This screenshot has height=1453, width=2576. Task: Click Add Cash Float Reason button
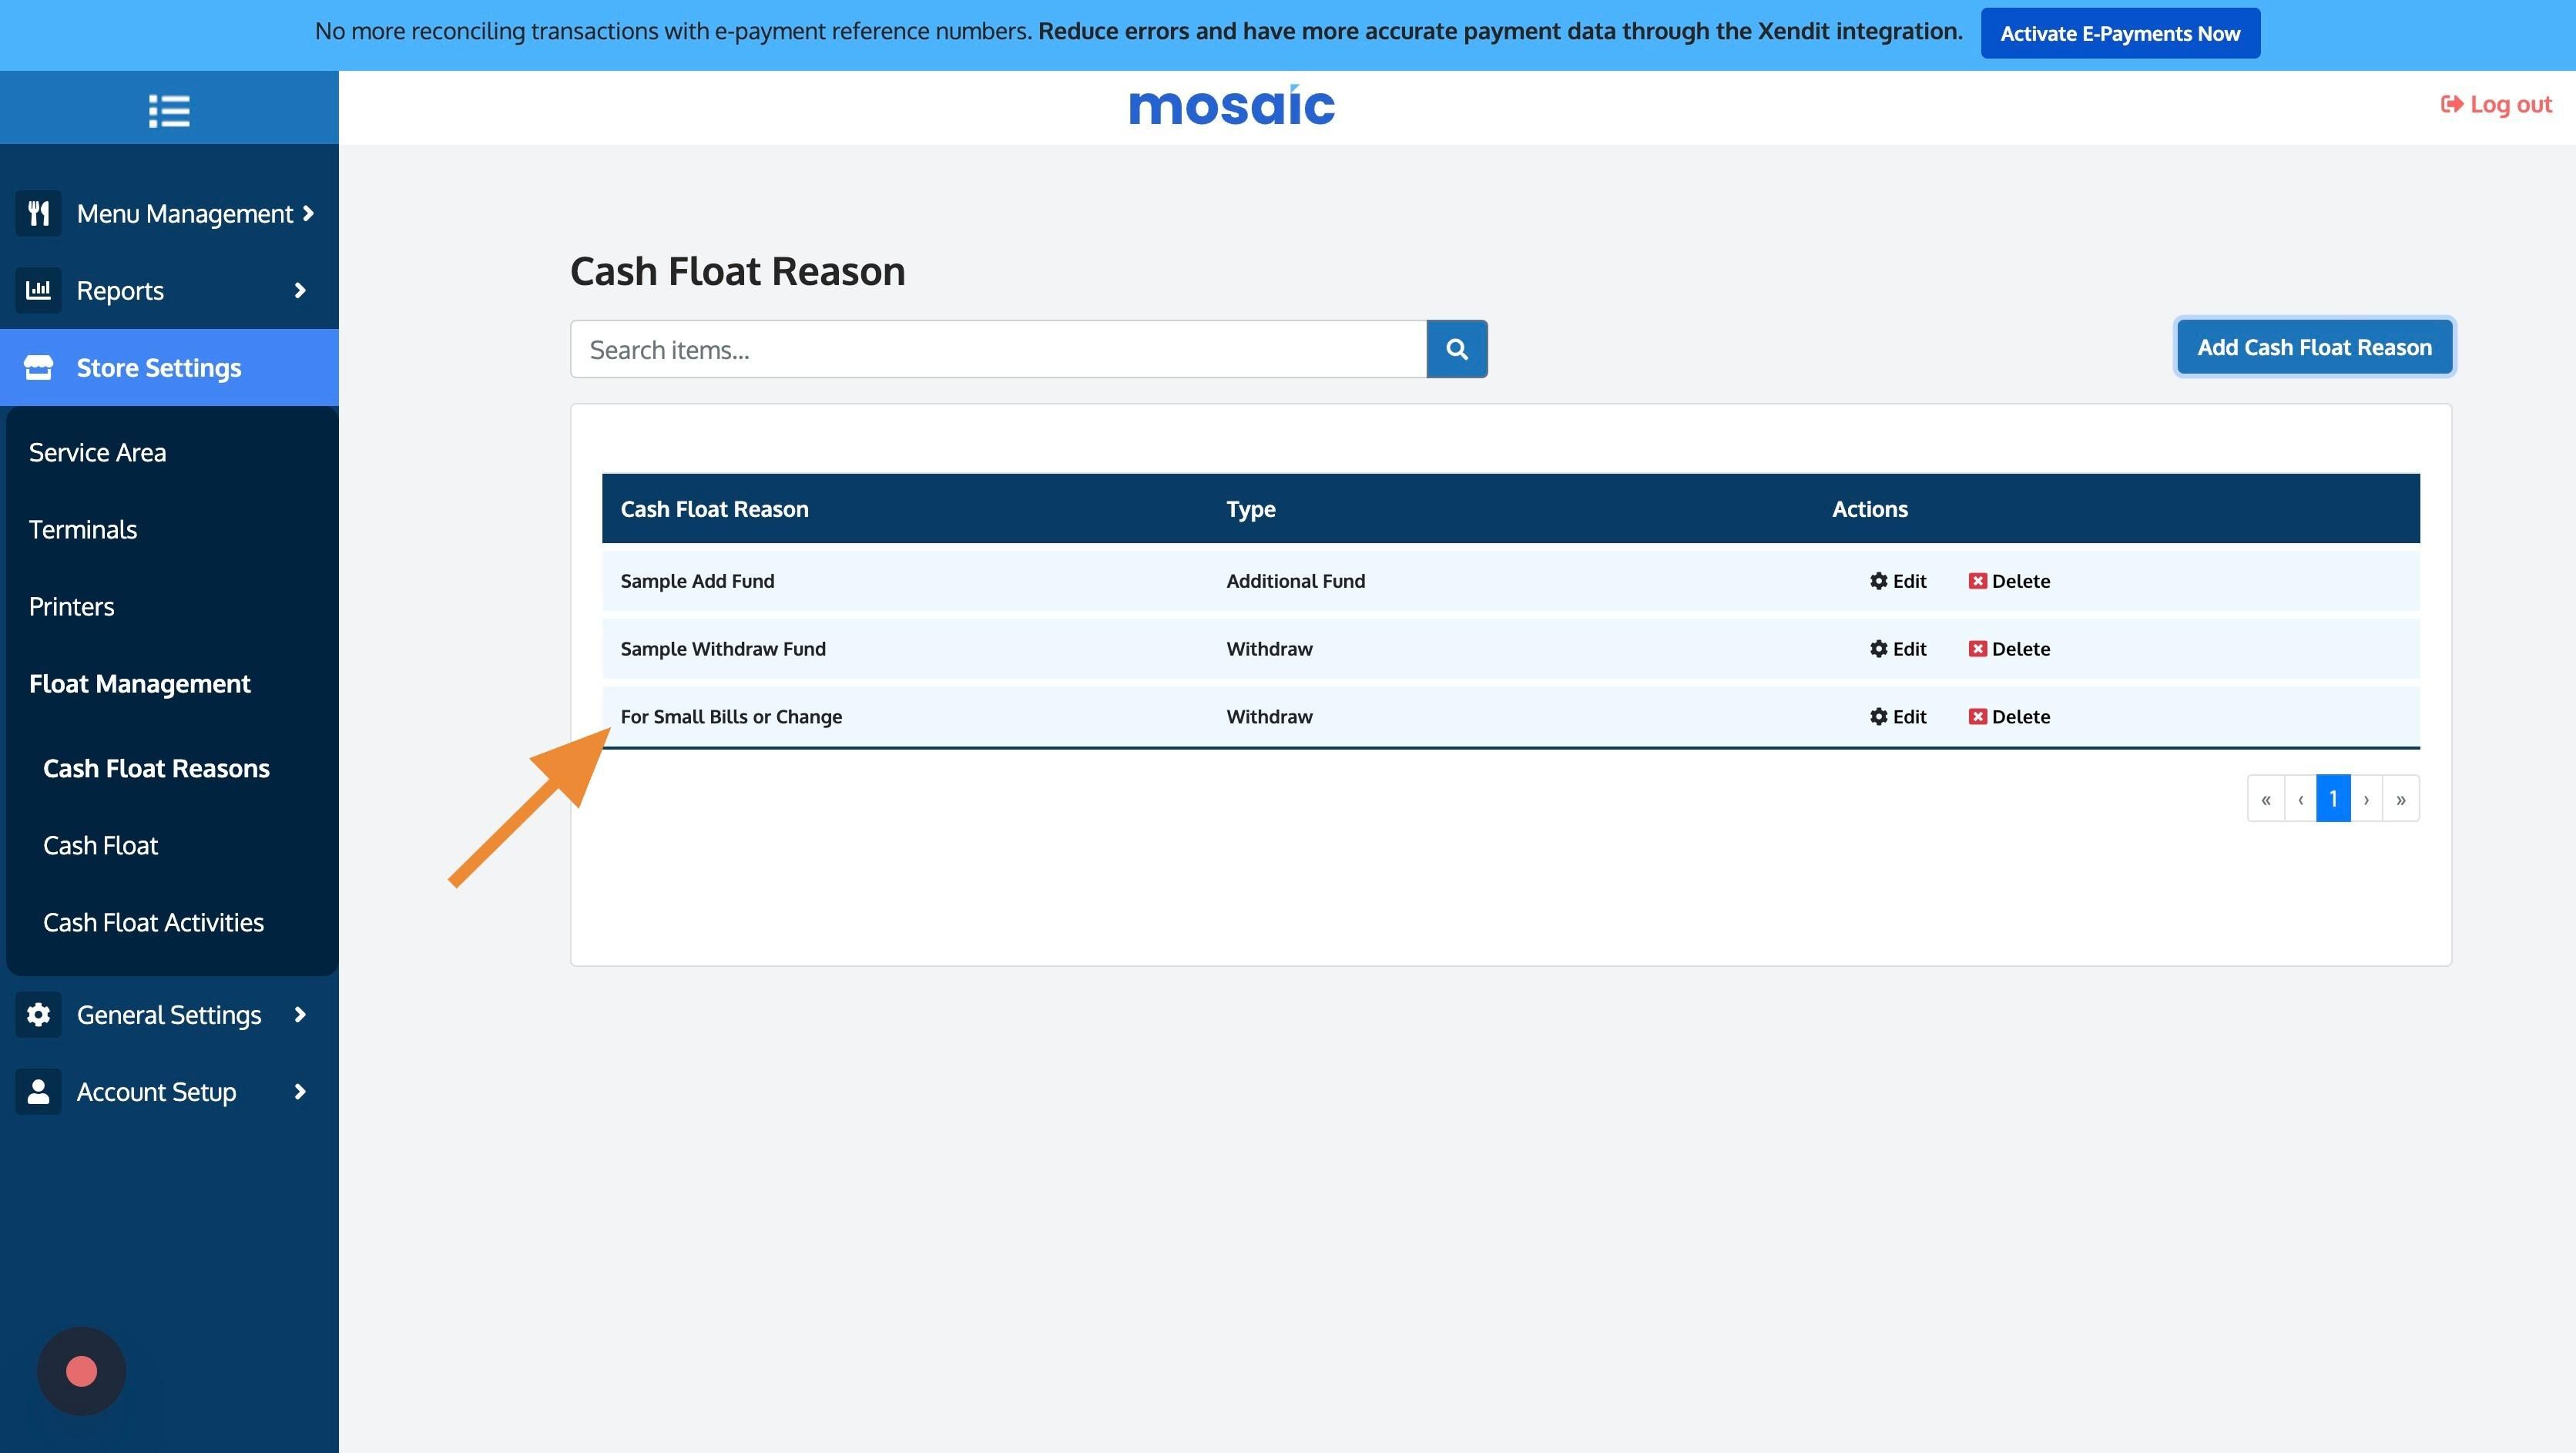click(x=2314, y=347)
